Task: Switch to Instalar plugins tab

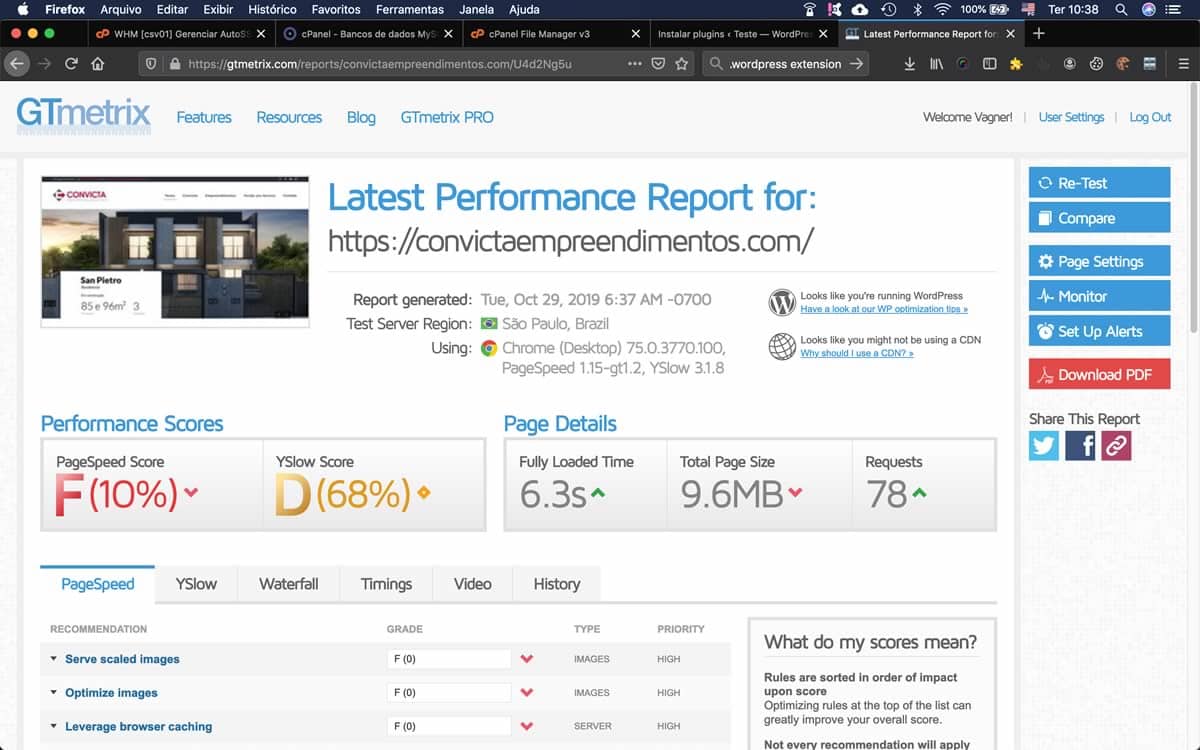Action: click(743, 33)
